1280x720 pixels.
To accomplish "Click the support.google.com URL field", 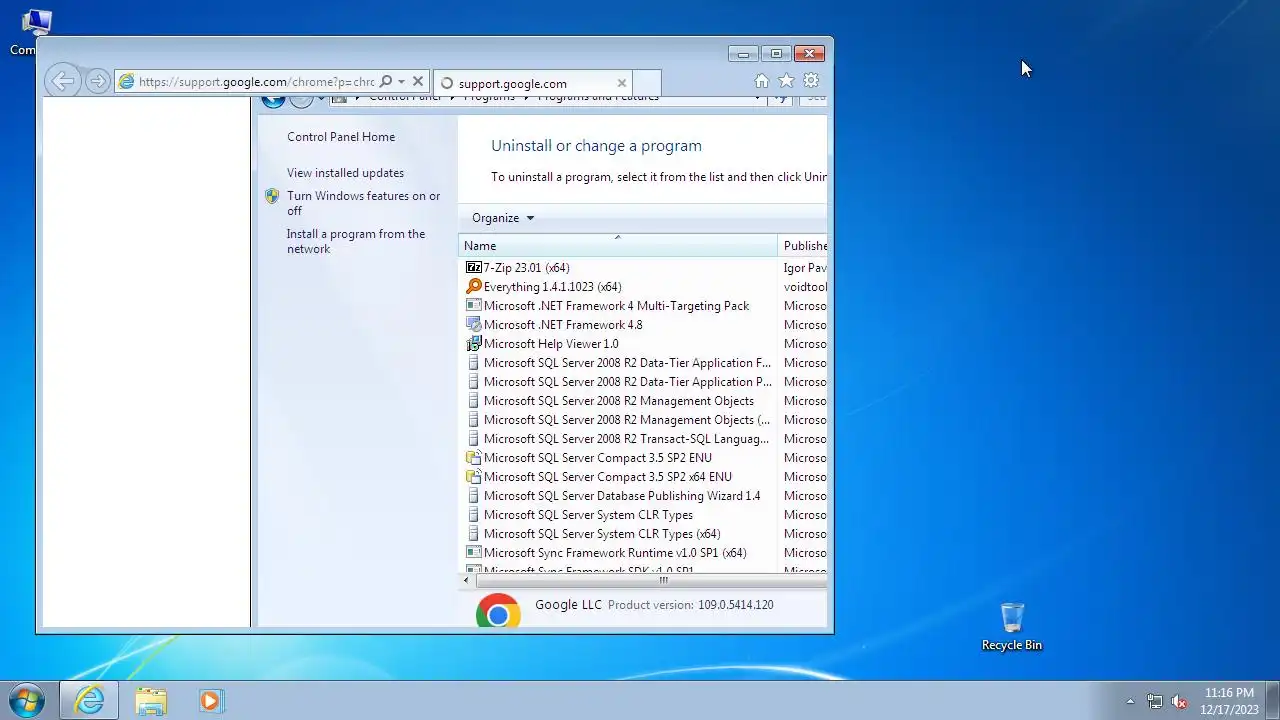I will tap(256, 82).
